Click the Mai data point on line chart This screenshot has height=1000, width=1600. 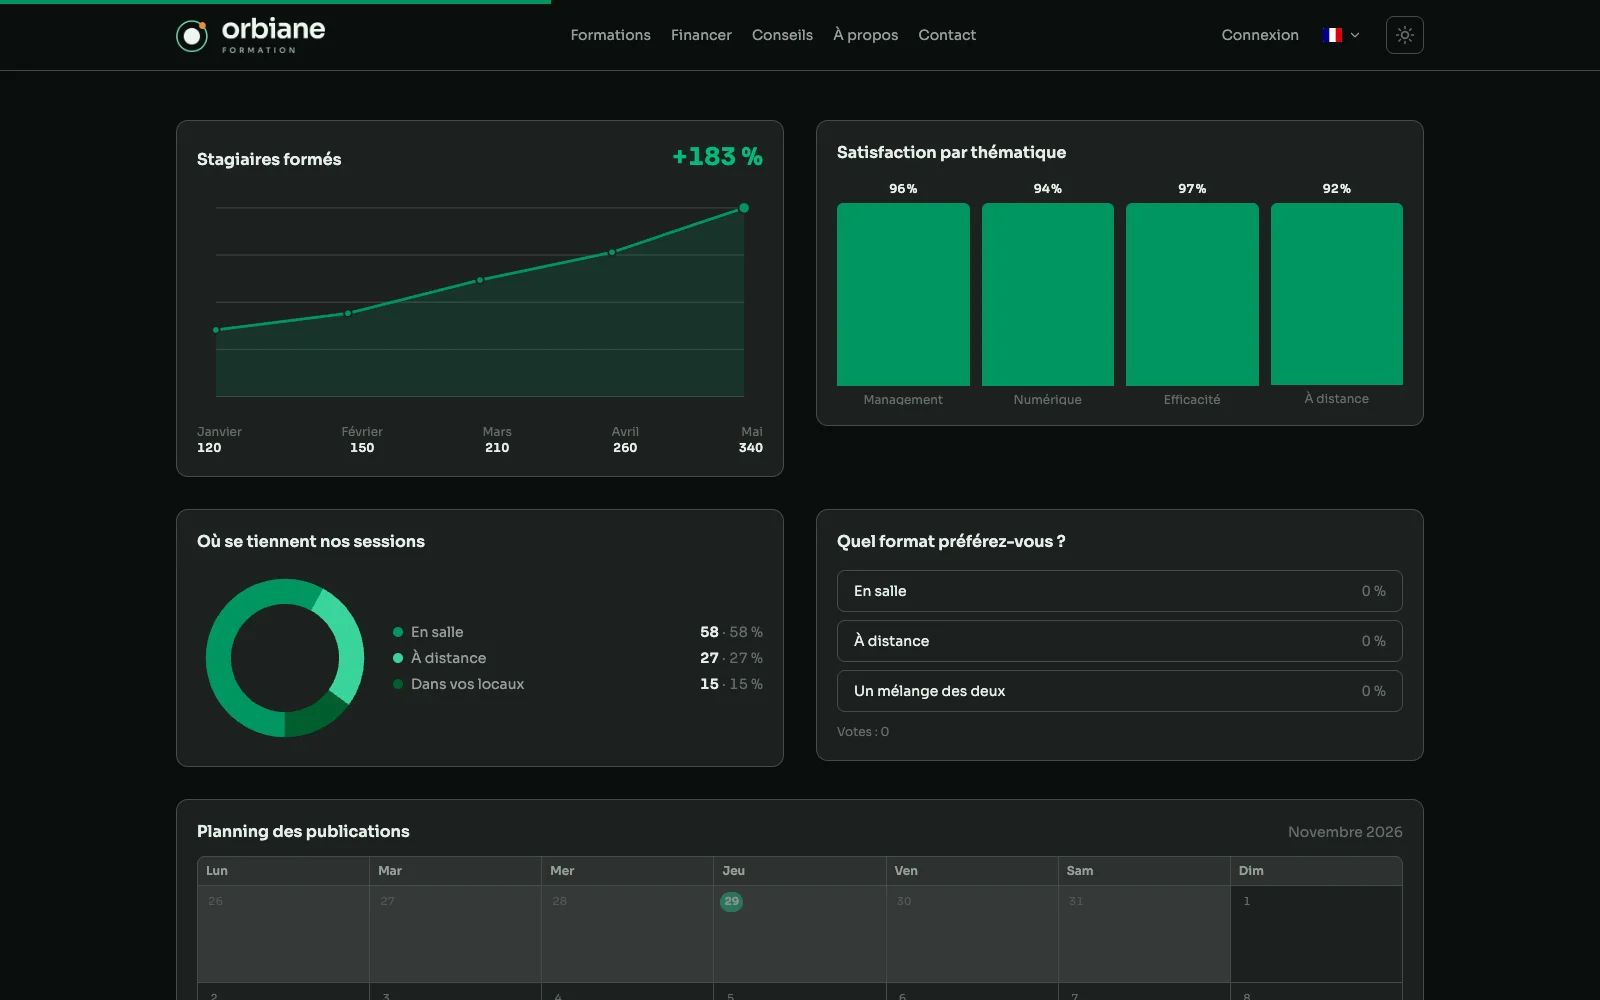pyautogui.click(x=744, y=208)
